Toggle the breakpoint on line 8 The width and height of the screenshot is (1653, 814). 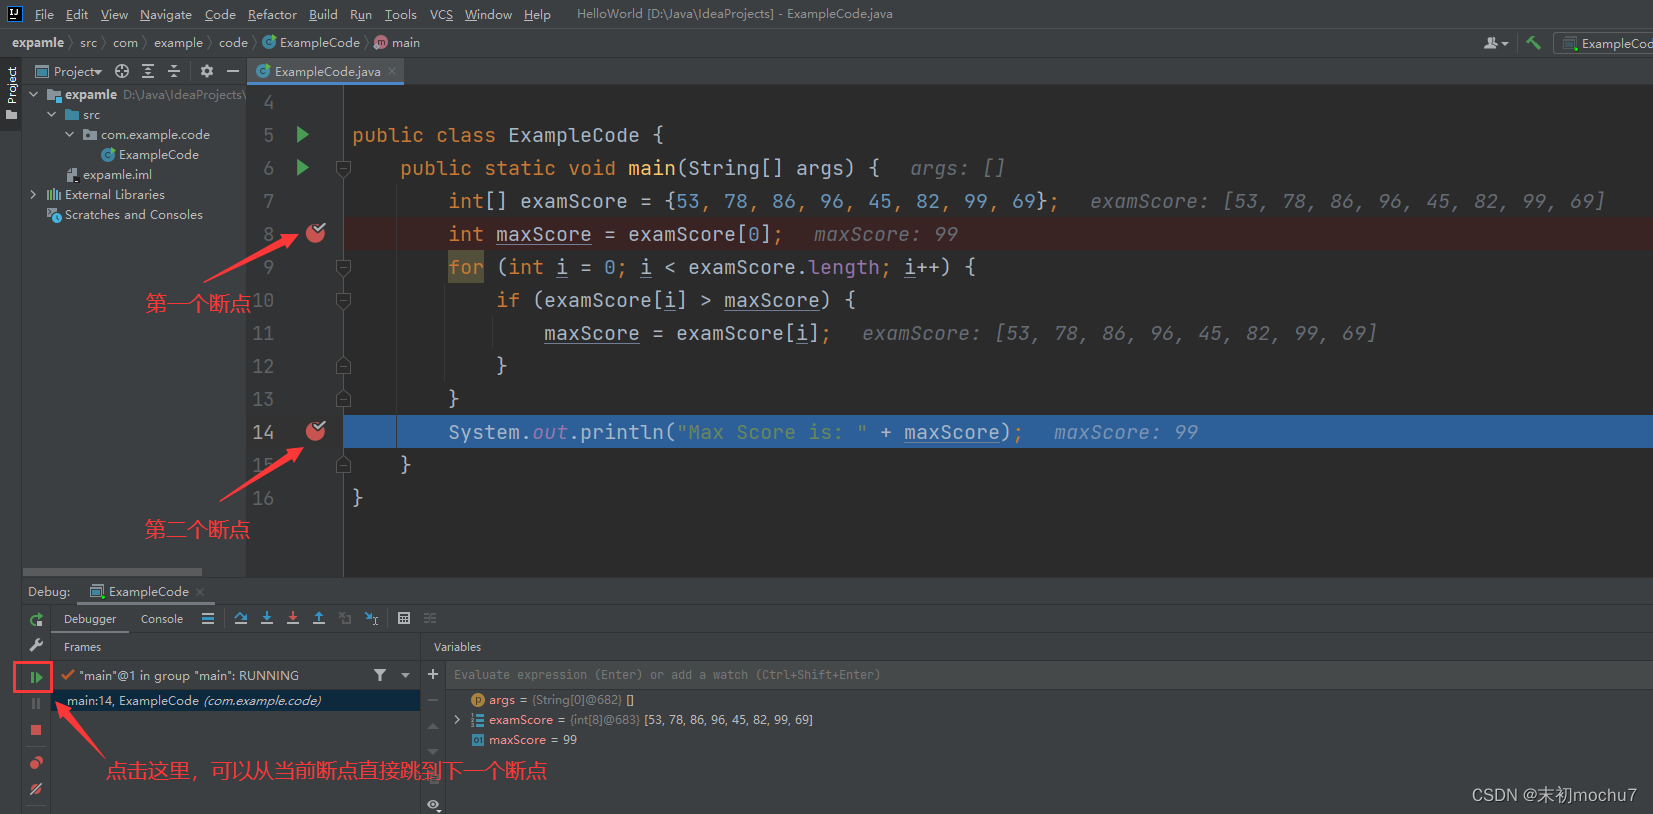[x=316, y=233]
